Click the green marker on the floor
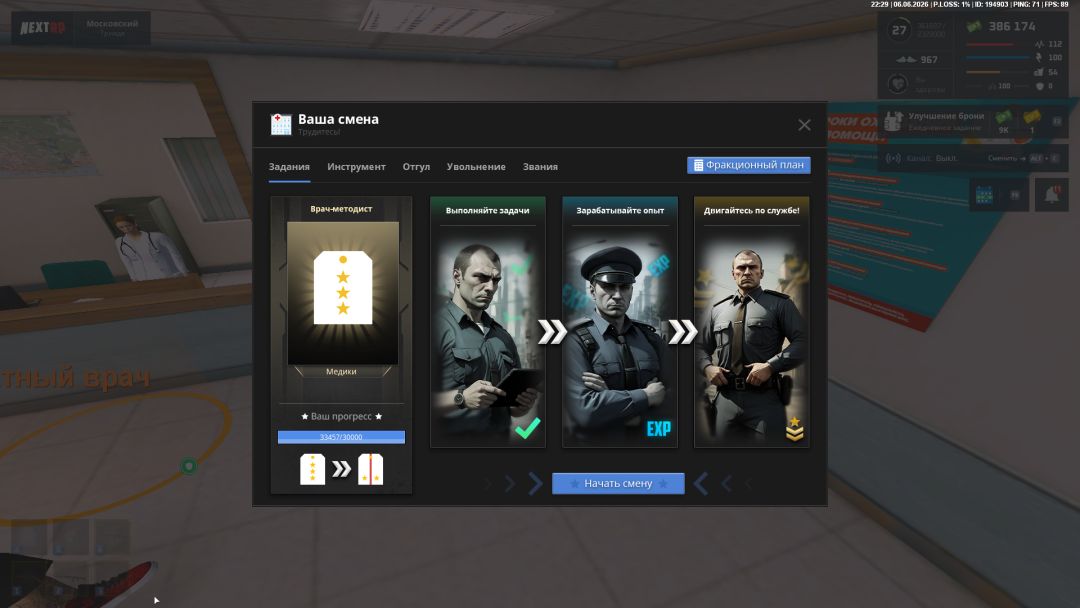The width and height of the screenshot is (1080, 608). click(x=189, y=466)
